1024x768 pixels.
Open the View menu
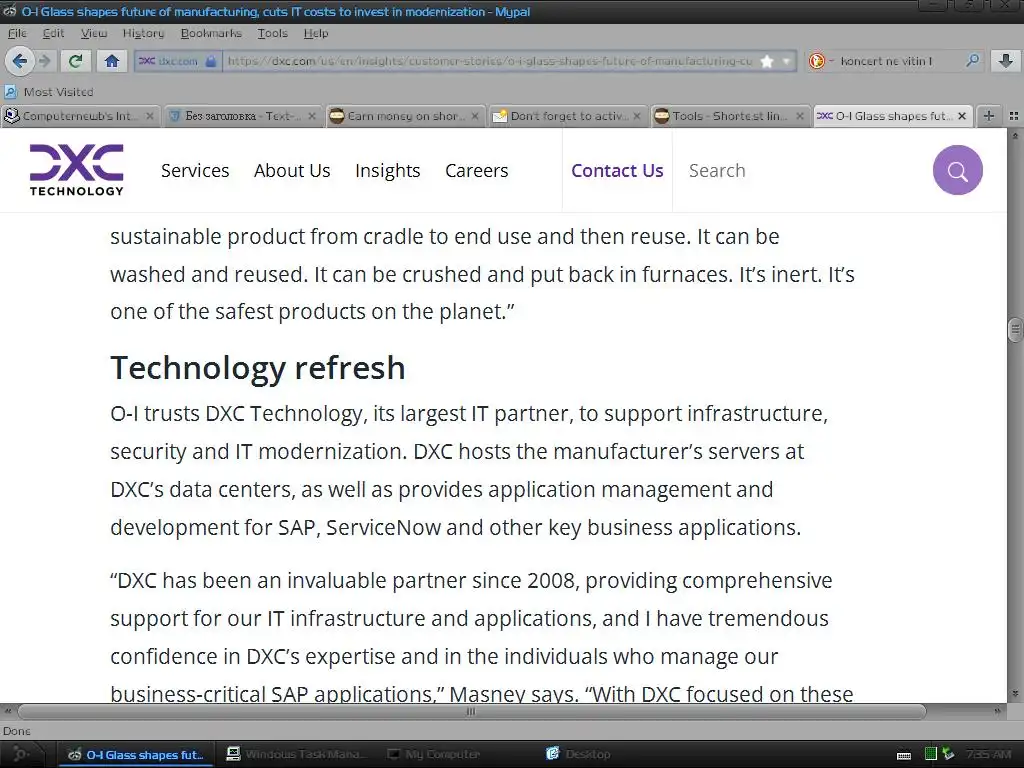[93, 33]
